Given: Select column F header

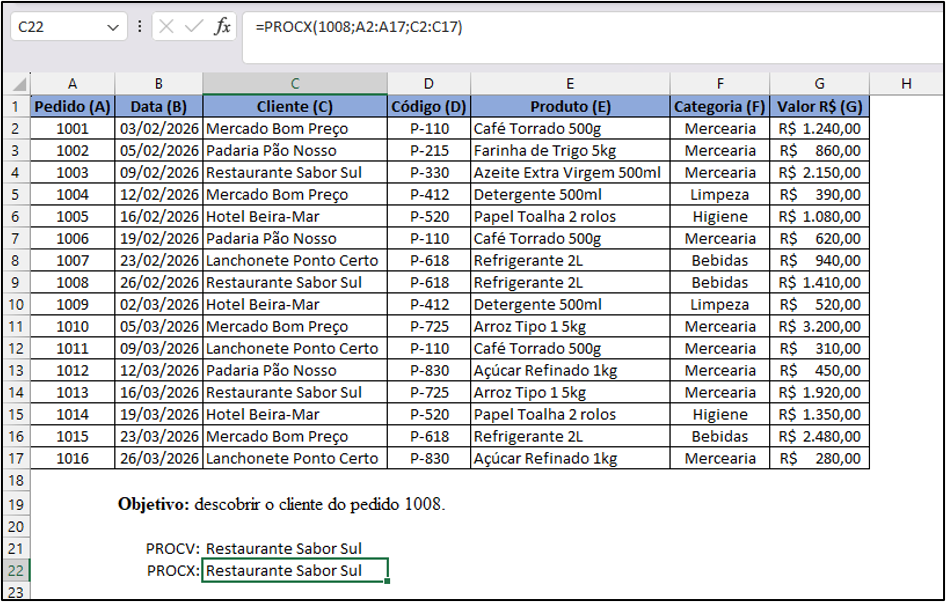Looking at the screenshot, I should 720,84.
